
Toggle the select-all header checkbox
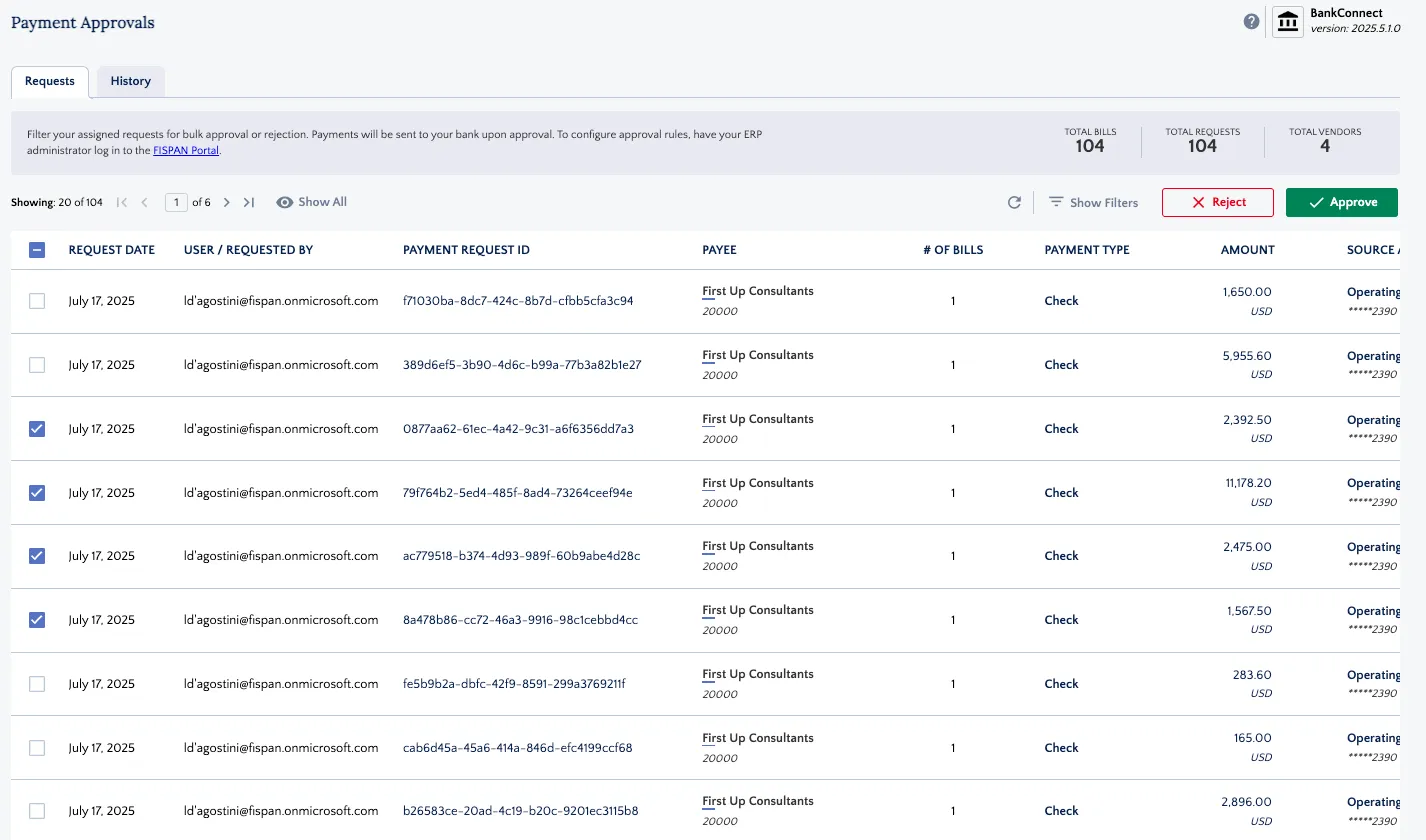pos(37,250)
